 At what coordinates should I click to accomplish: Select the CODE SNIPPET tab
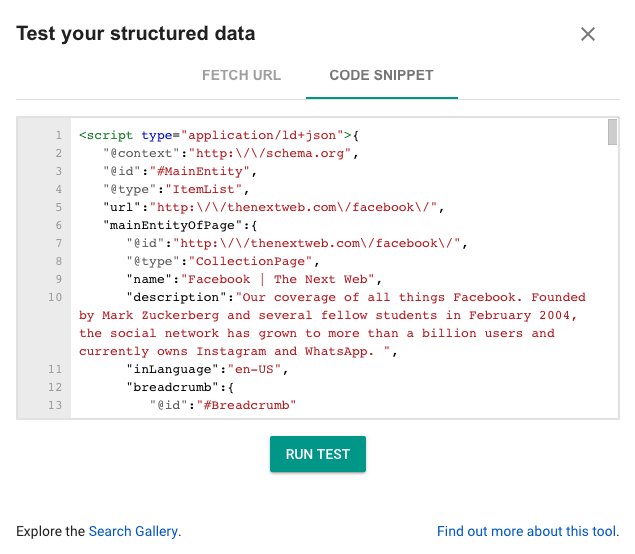point(381,76)
